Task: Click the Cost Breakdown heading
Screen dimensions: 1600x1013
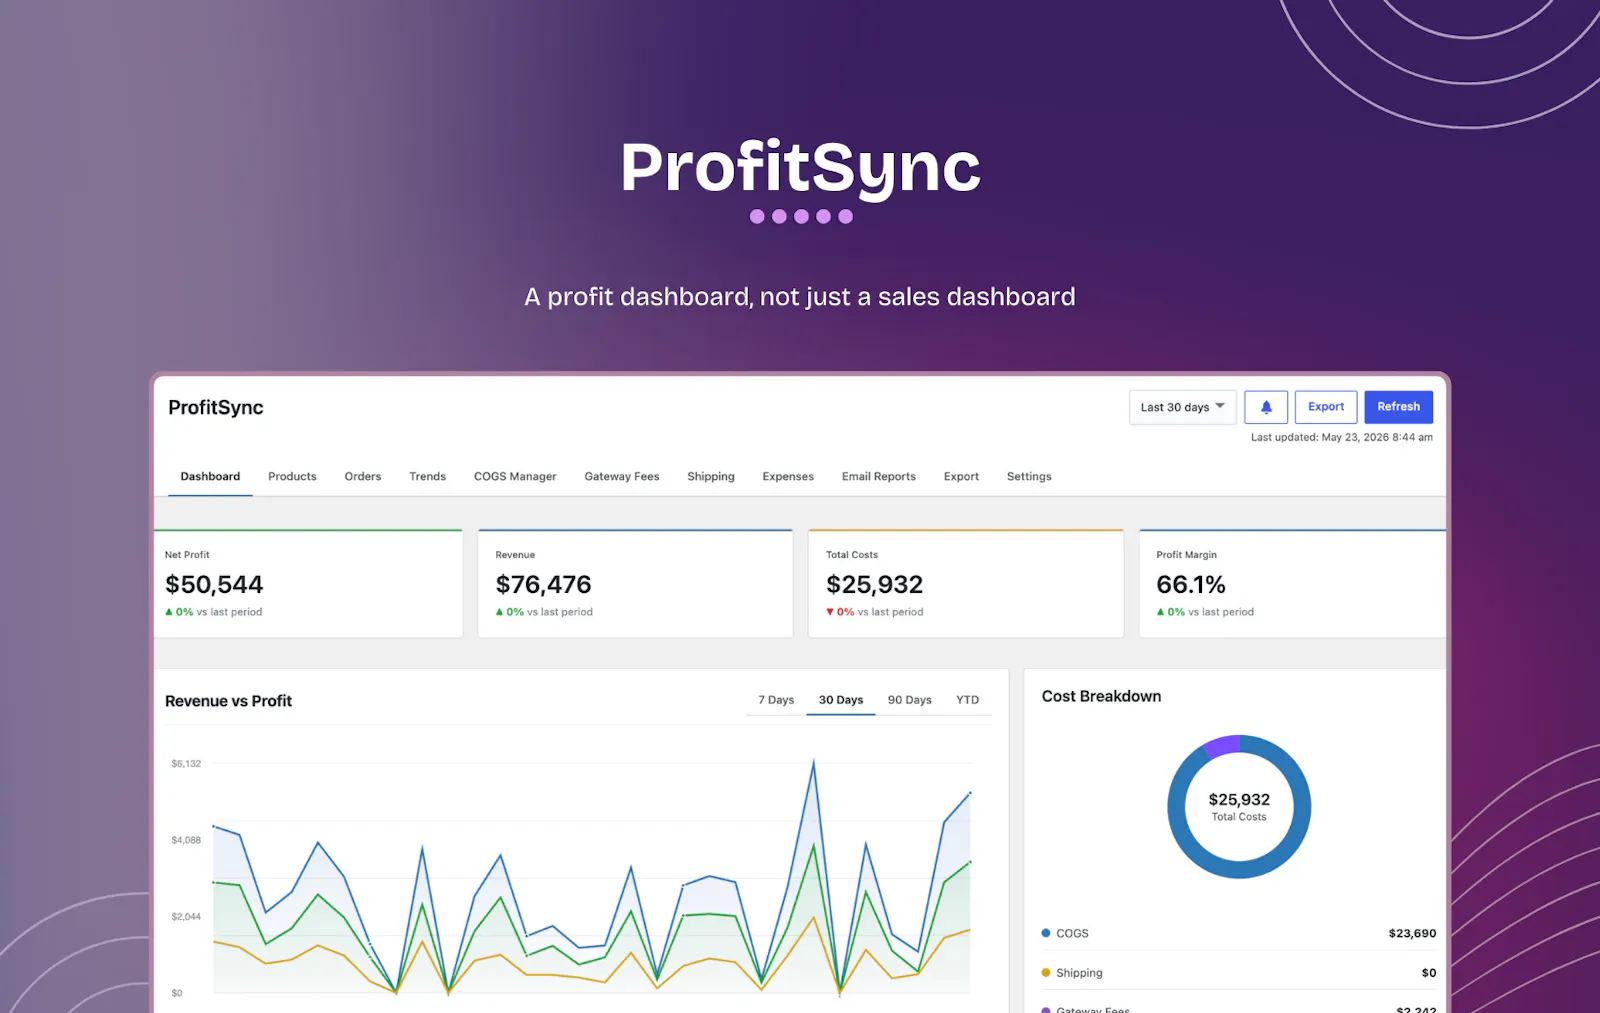Action: [1101, 696]
